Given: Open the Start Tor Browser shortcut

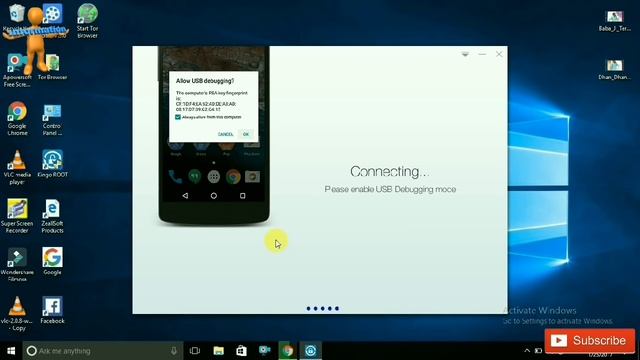Looking at the screenshot, I should point(87,21).
